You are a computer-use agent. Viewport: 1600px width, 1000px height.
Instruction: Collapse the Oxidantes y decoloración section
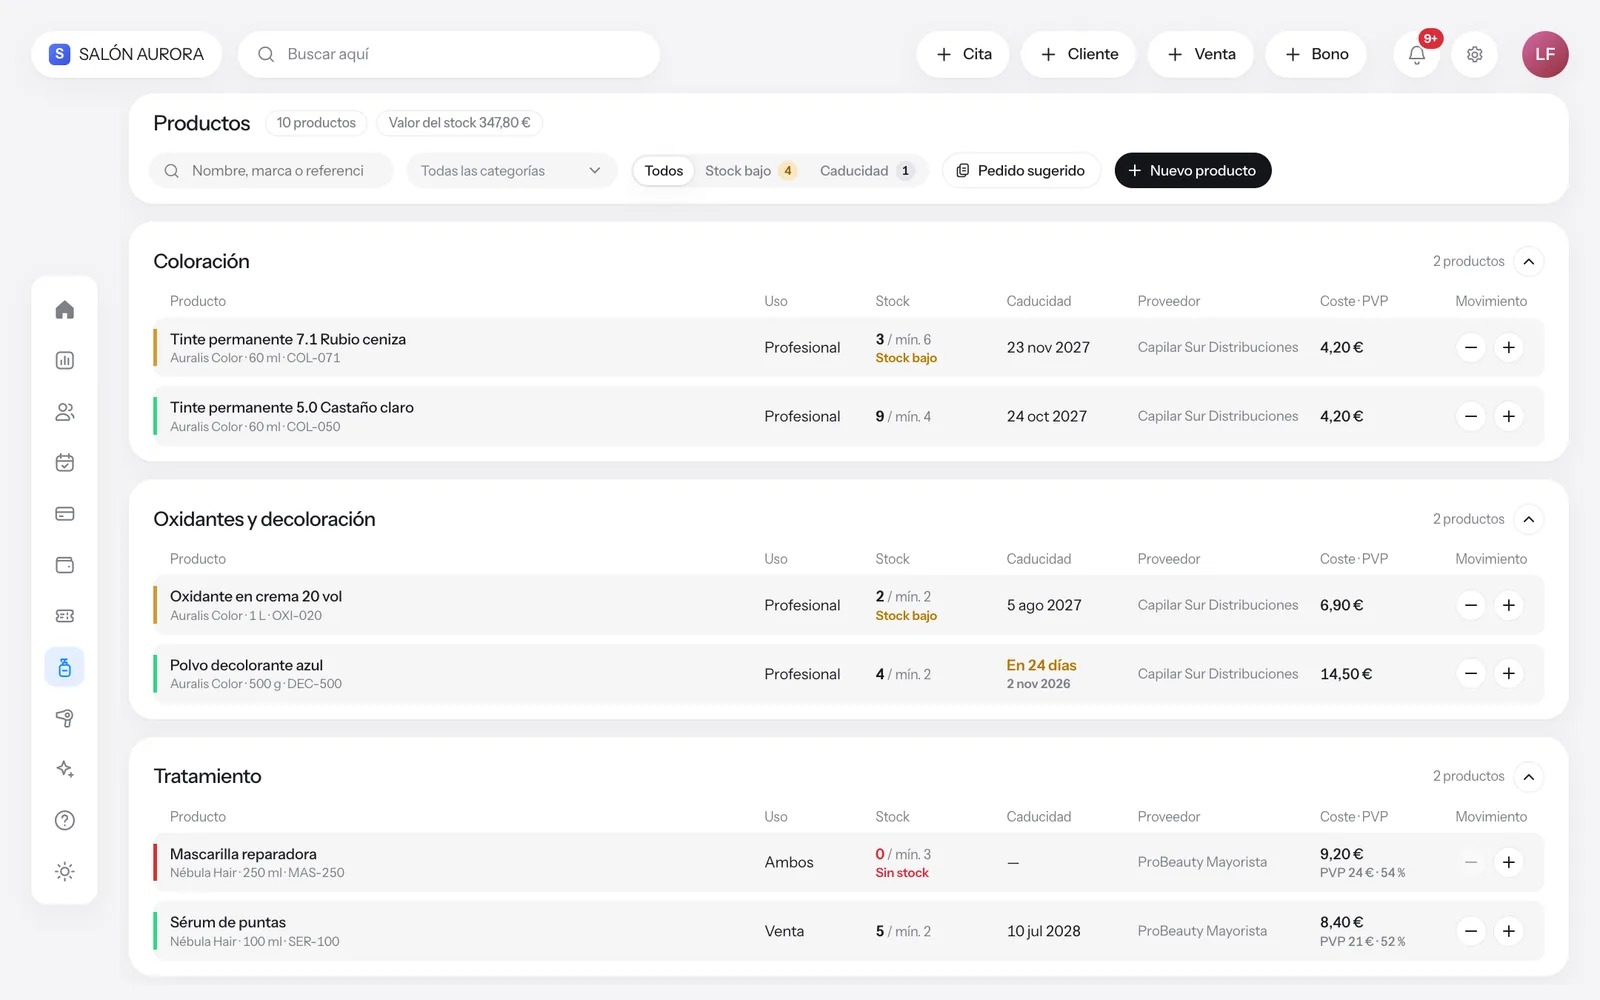pyautogui.click(x=1529, y=519)
